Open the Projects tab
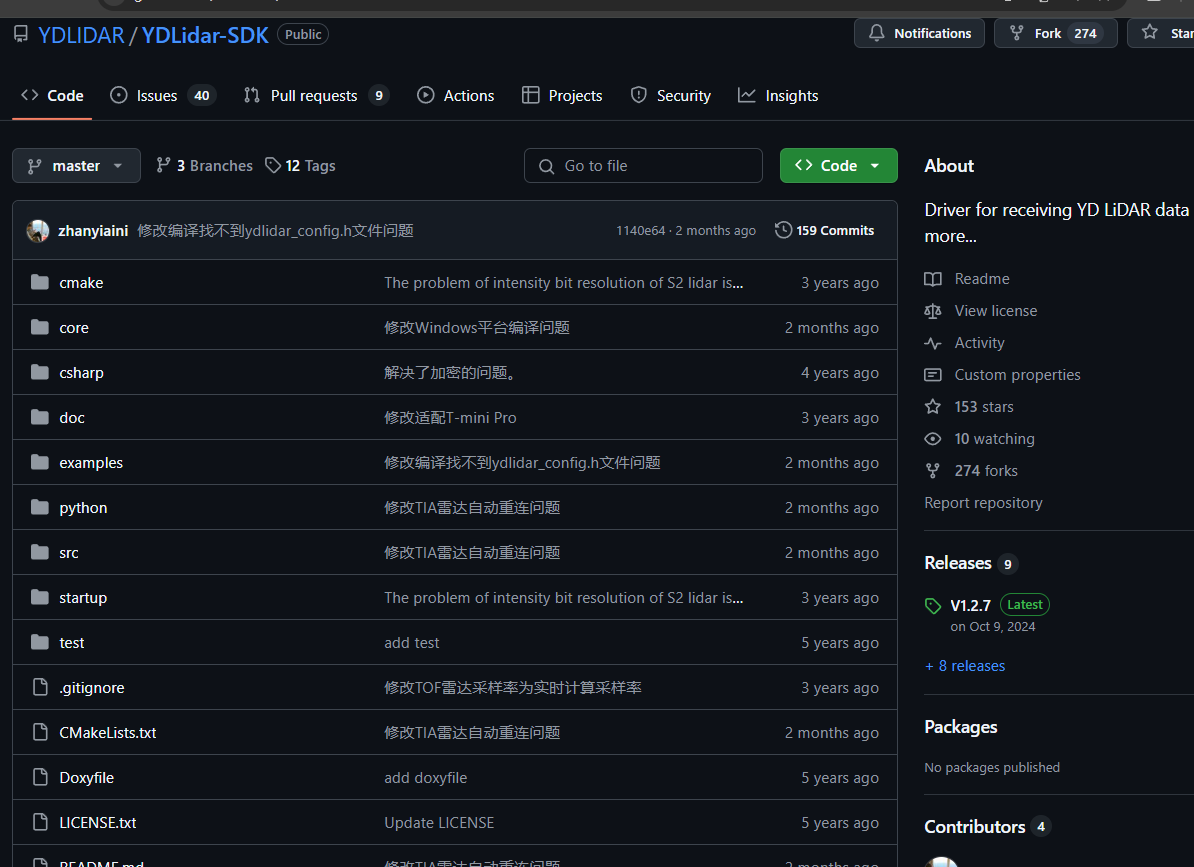 (562, 95)
